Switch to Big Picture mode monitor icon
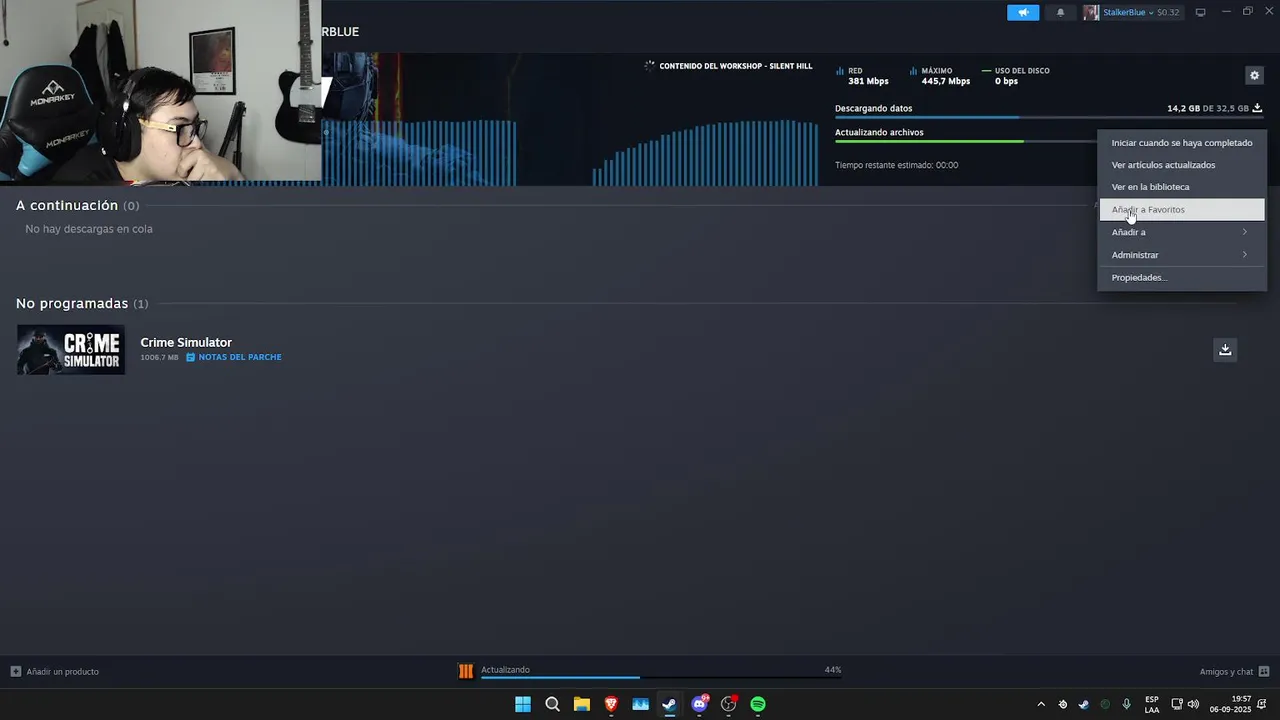1280x720 pixels. [1201, 12]
